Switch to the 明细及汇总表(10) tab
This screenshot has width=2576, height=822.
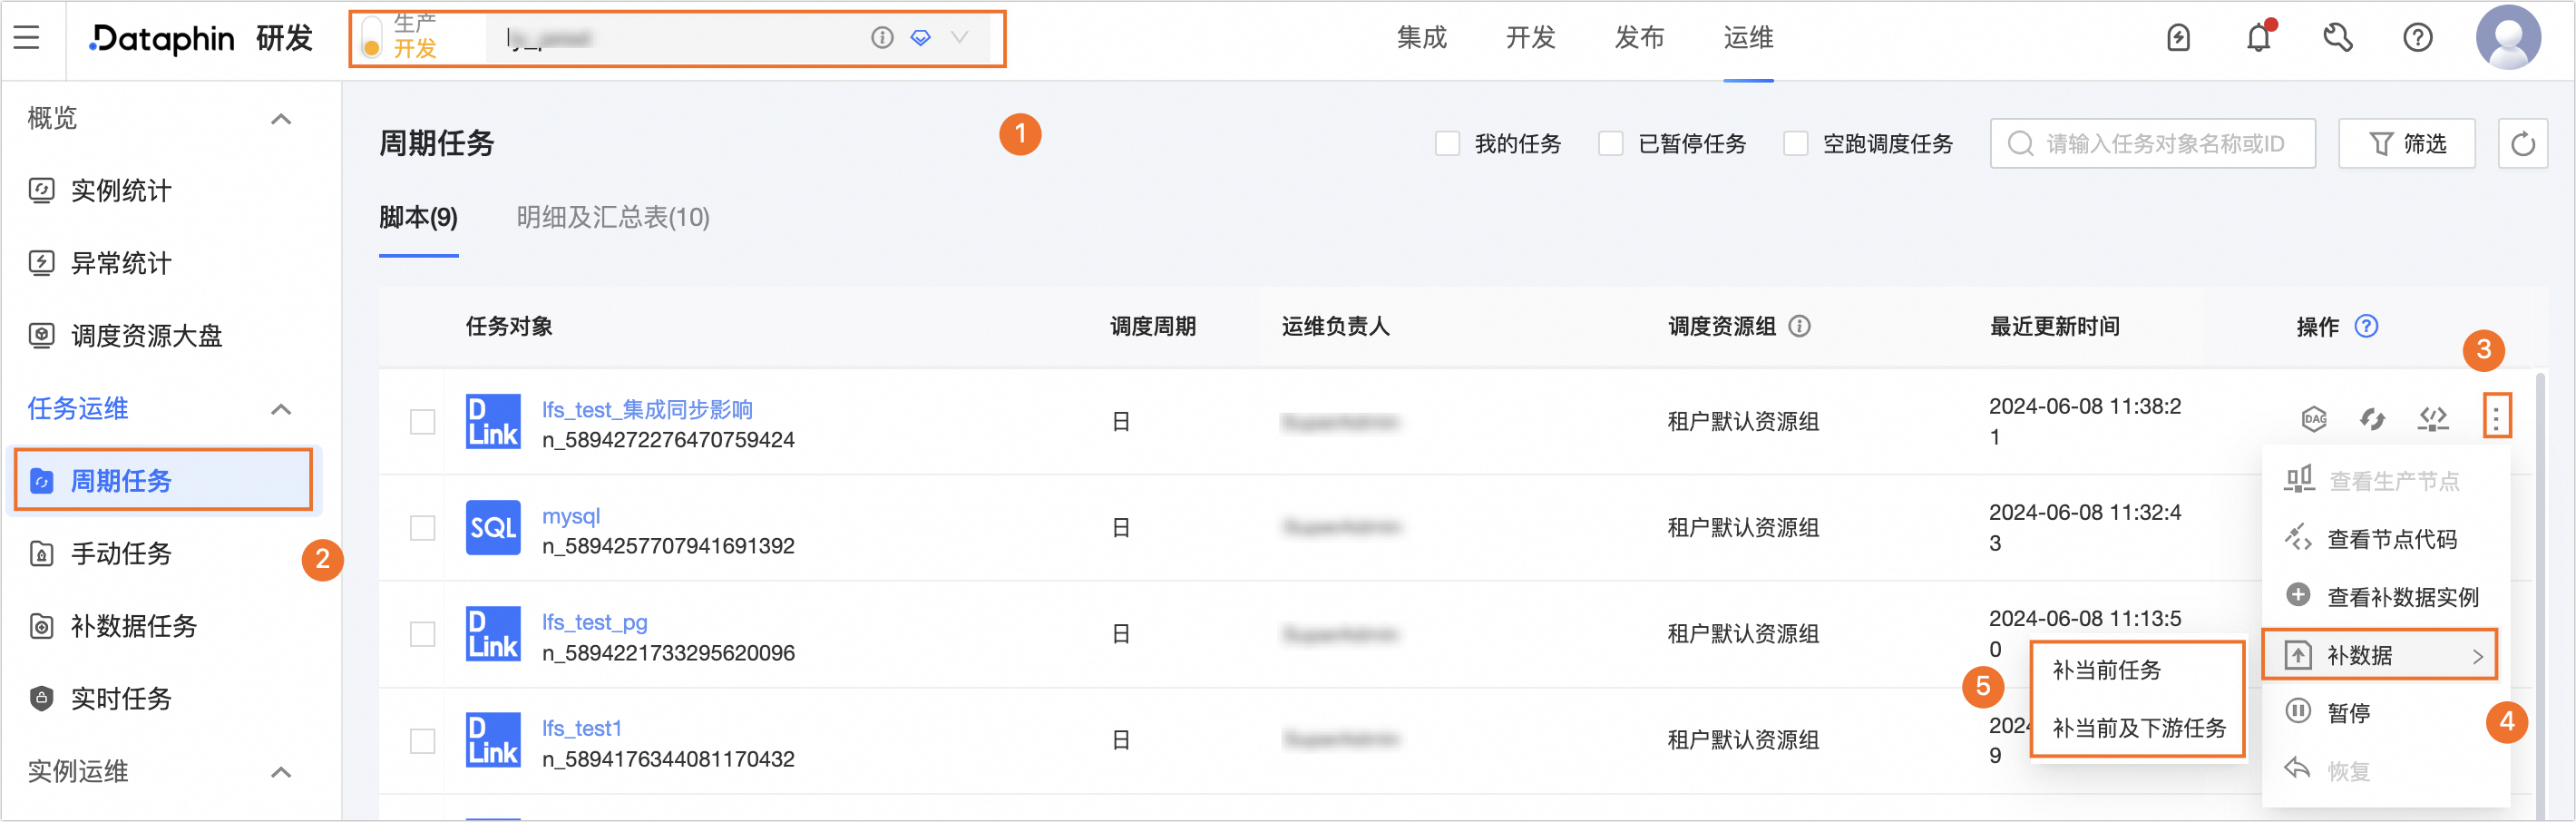(613, 218)
